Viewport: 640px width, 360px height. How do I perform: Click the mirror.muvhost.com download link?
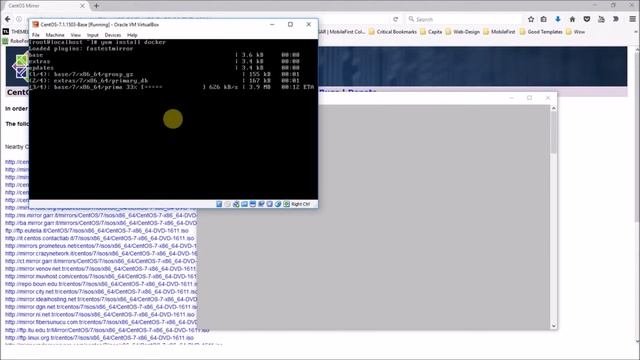point(100,276)
